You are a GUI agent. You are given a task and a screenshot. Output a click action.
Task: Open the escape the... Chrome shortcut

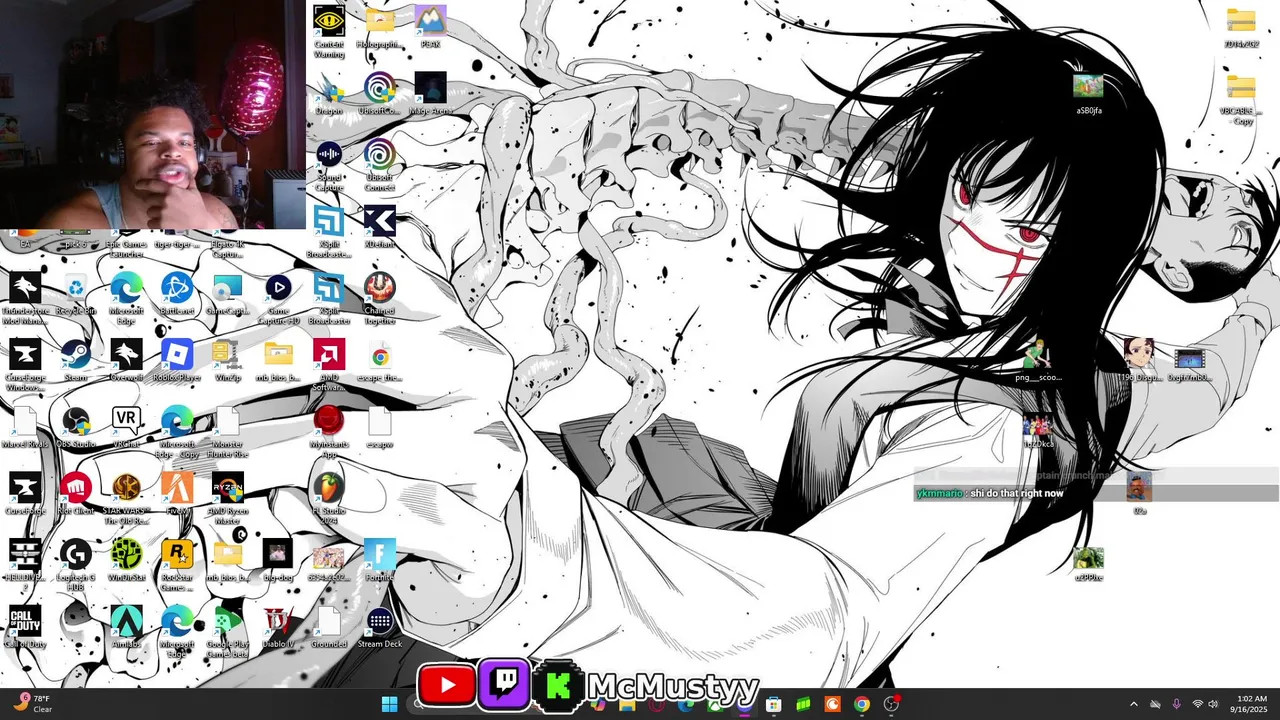379,360
